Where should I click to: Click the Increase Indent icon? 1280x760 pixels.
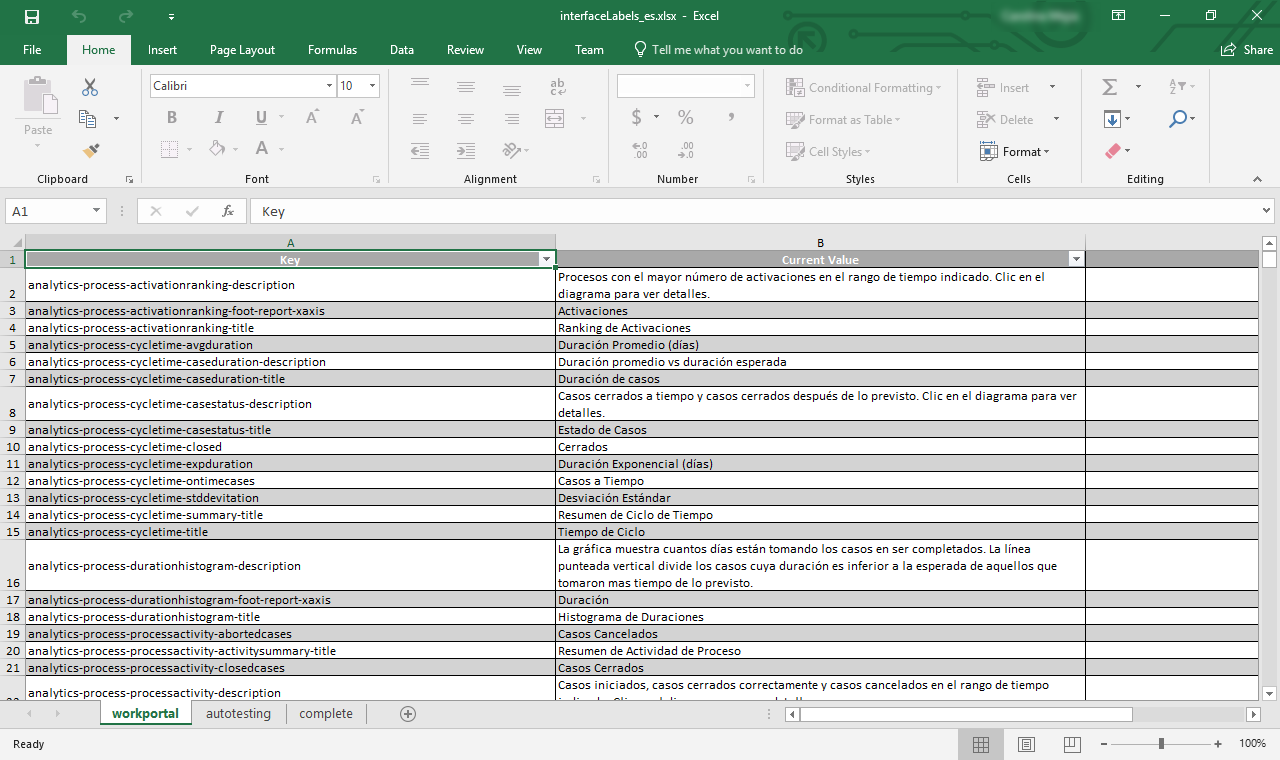coord(465,150)
